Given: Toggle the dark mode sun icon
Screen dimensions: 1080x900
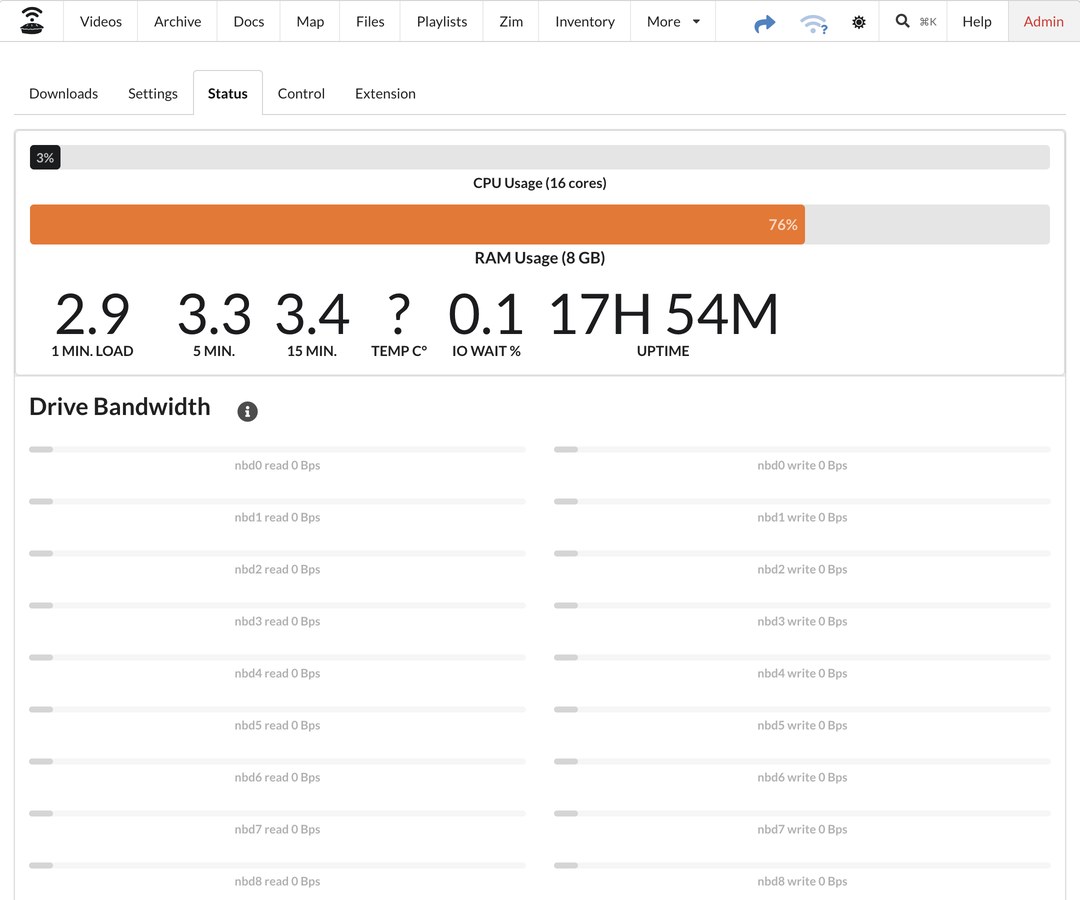Looking at the screenshot, I should tap(858, 22).
